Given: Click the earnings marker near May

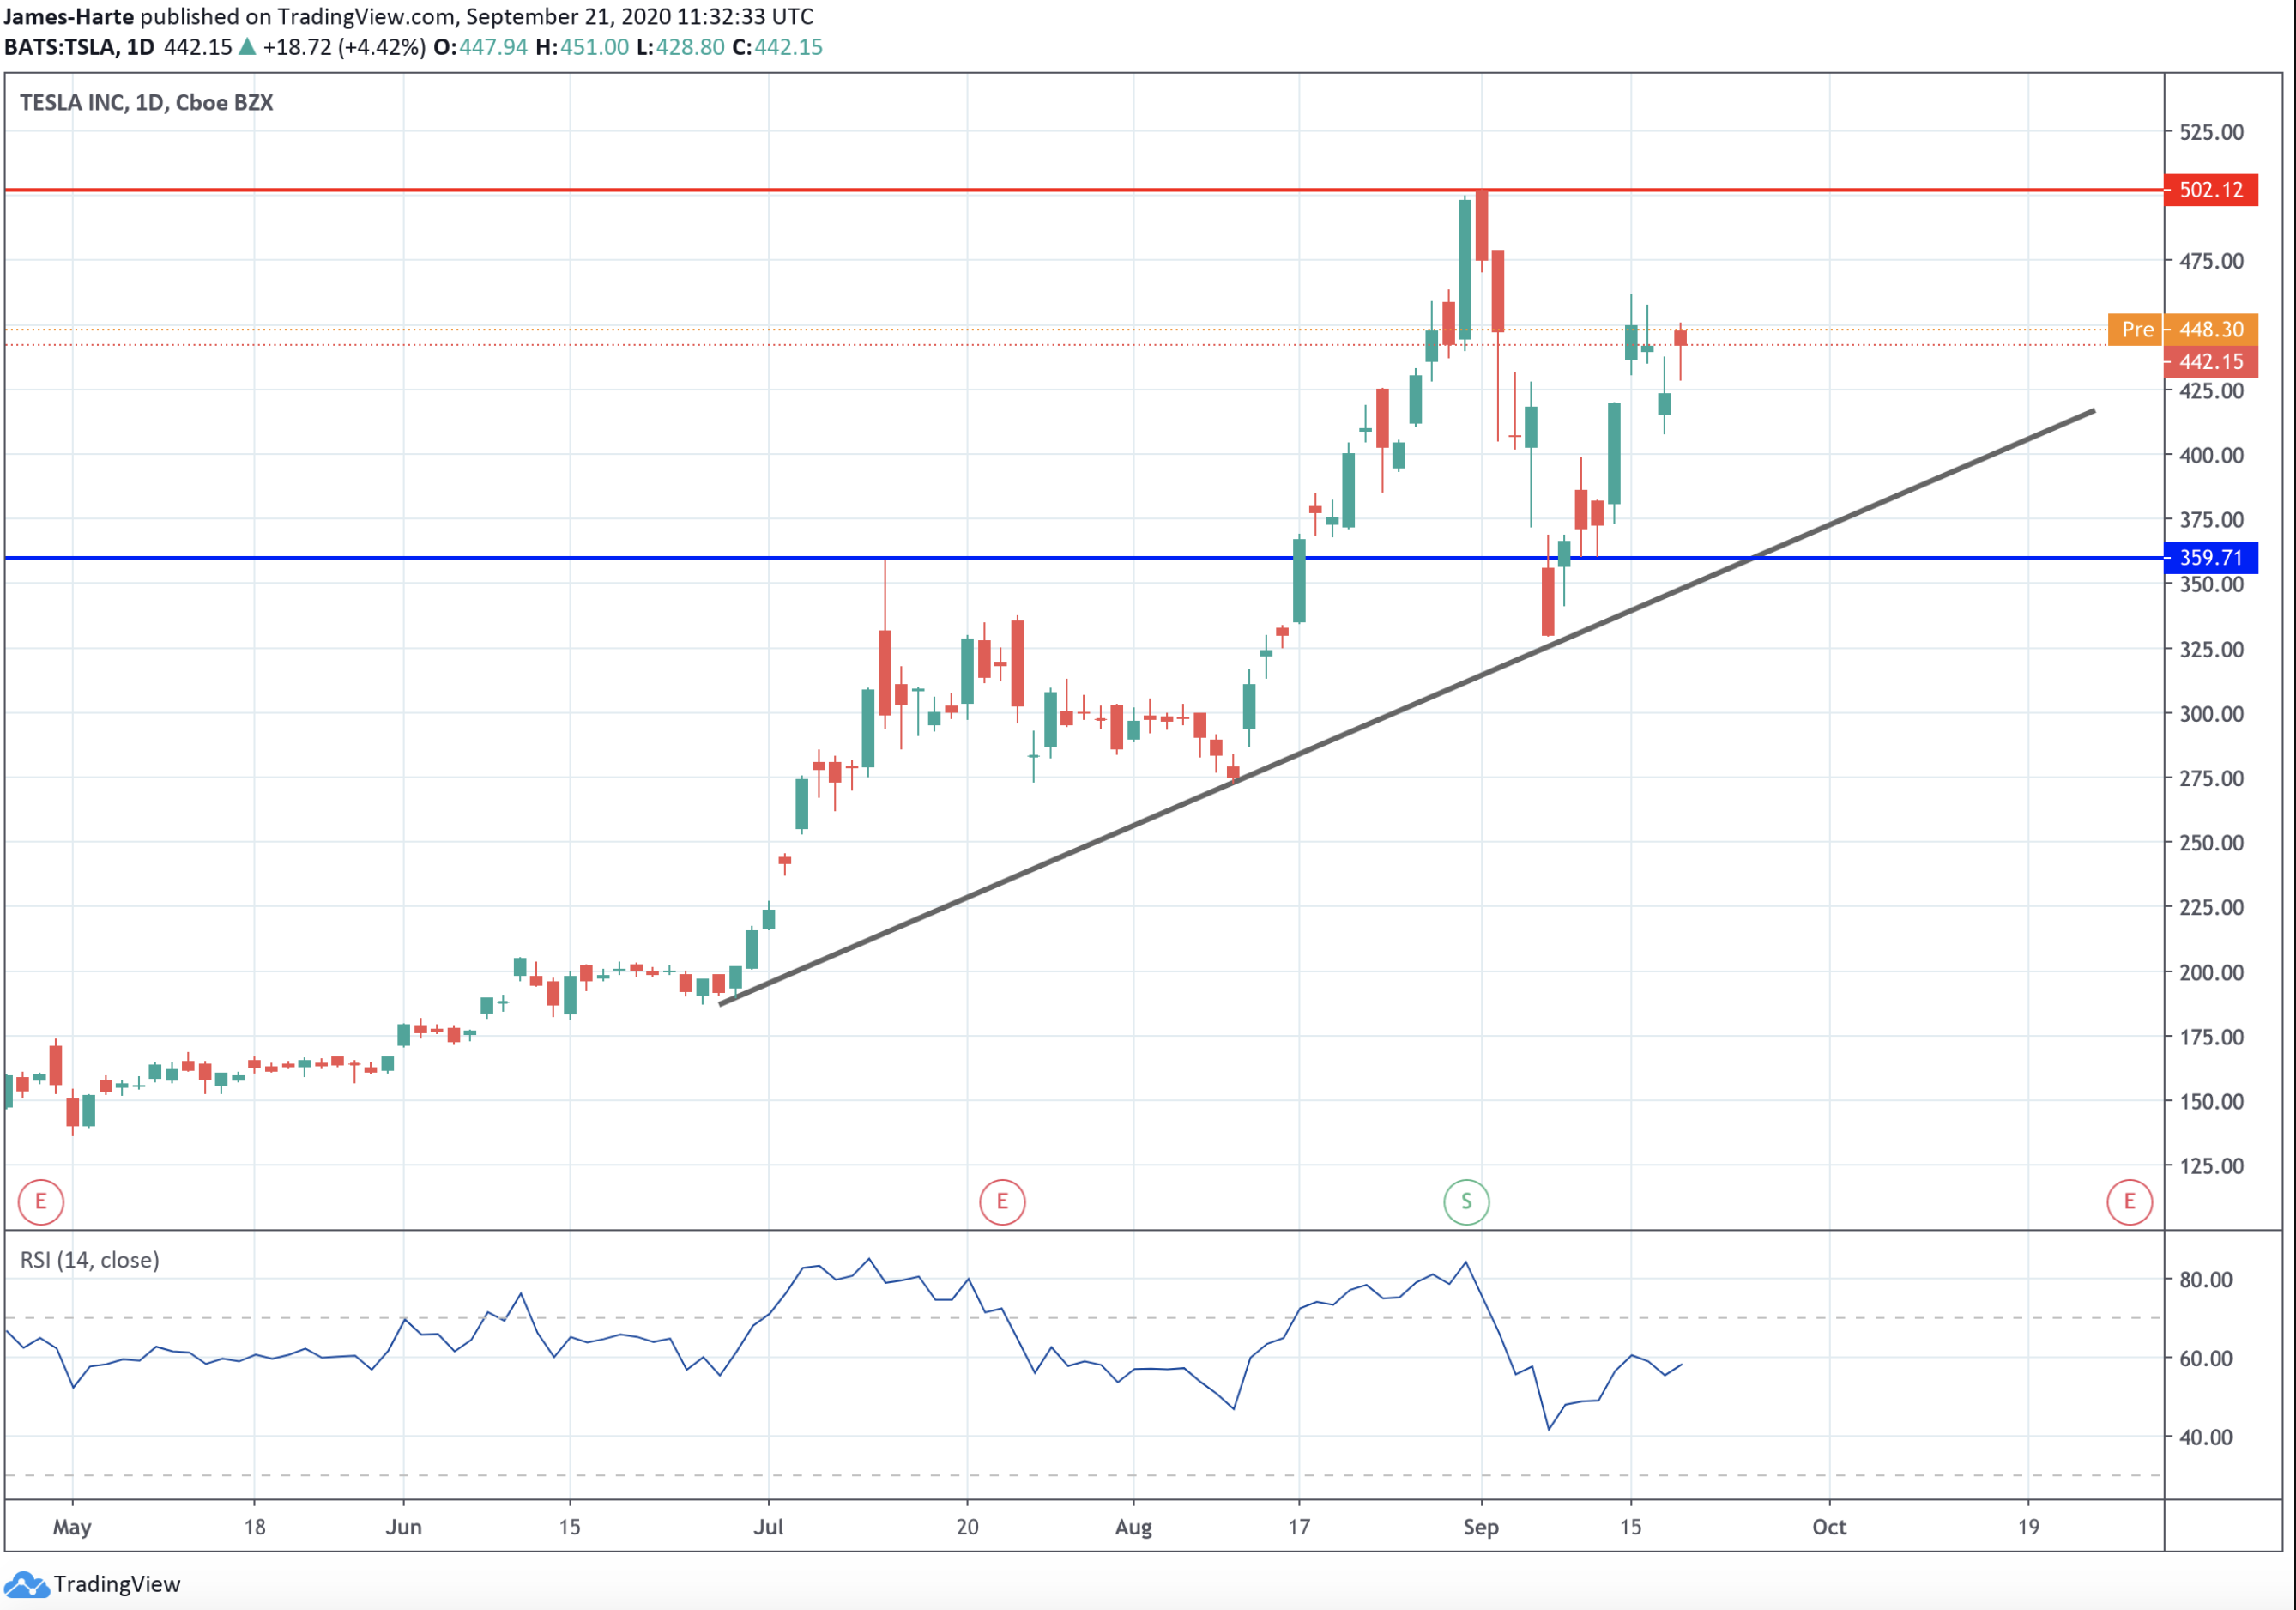Looking at the screenshot, I should click(x=41, y=1201).
